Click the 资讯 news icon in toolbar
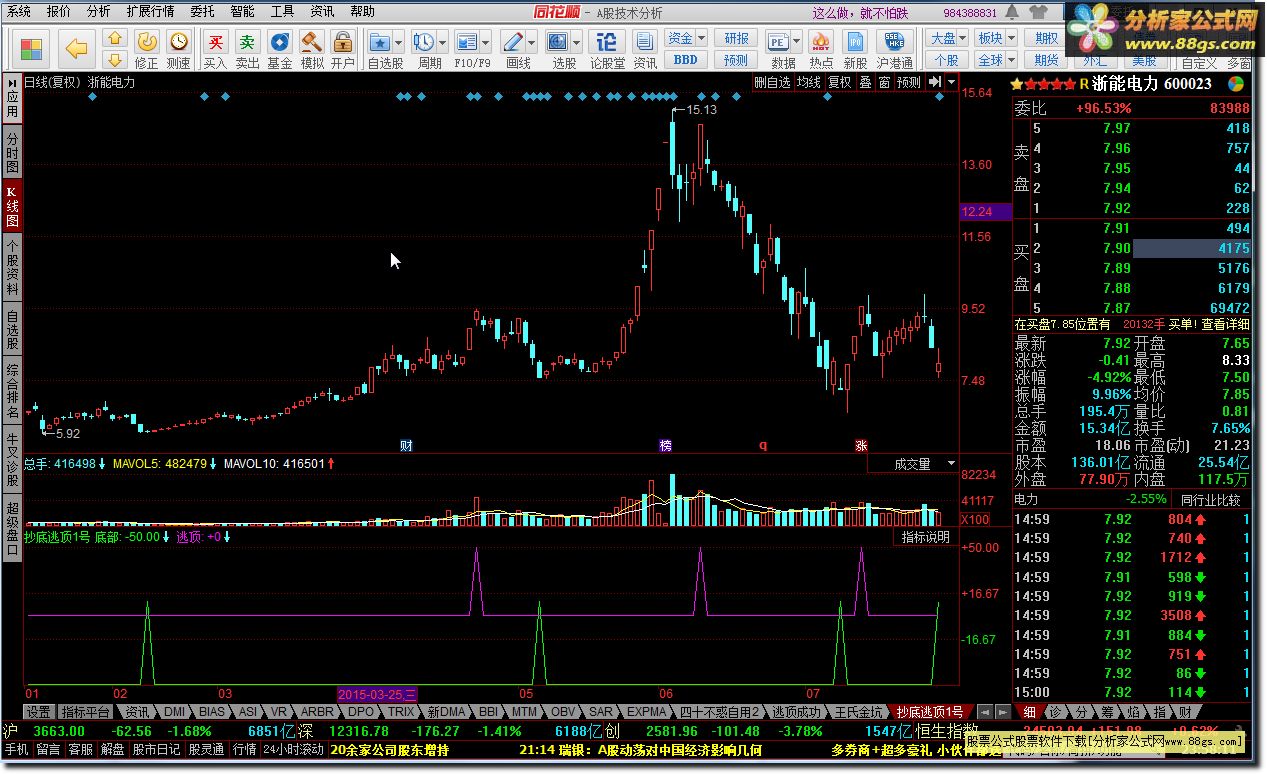Screen dimensions: 1267x774 click(x=645, y=48)
